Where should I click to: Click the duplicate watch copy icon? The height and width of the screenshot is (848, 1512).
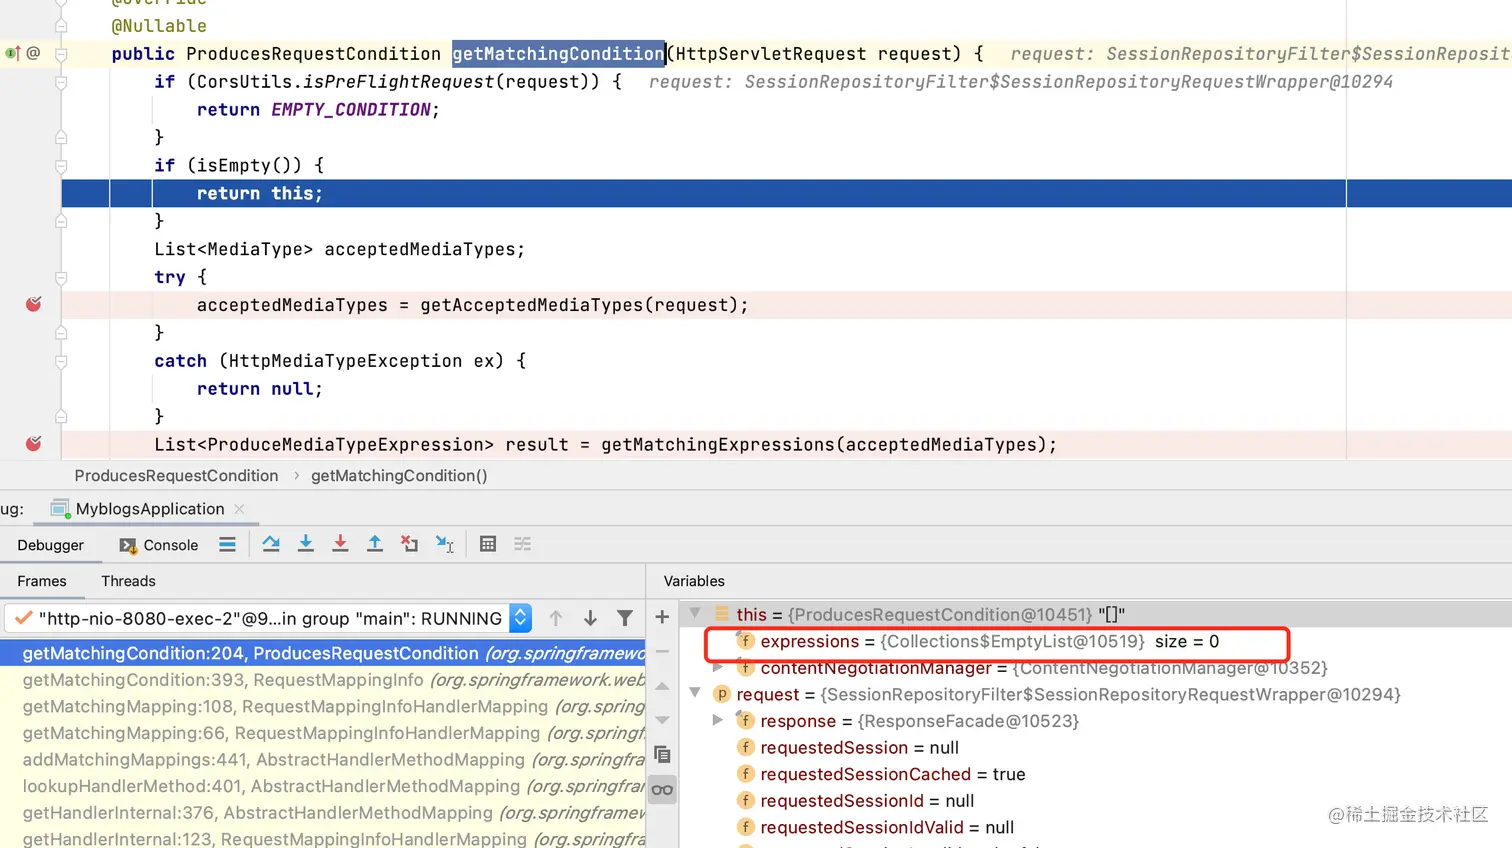(662, 755)
